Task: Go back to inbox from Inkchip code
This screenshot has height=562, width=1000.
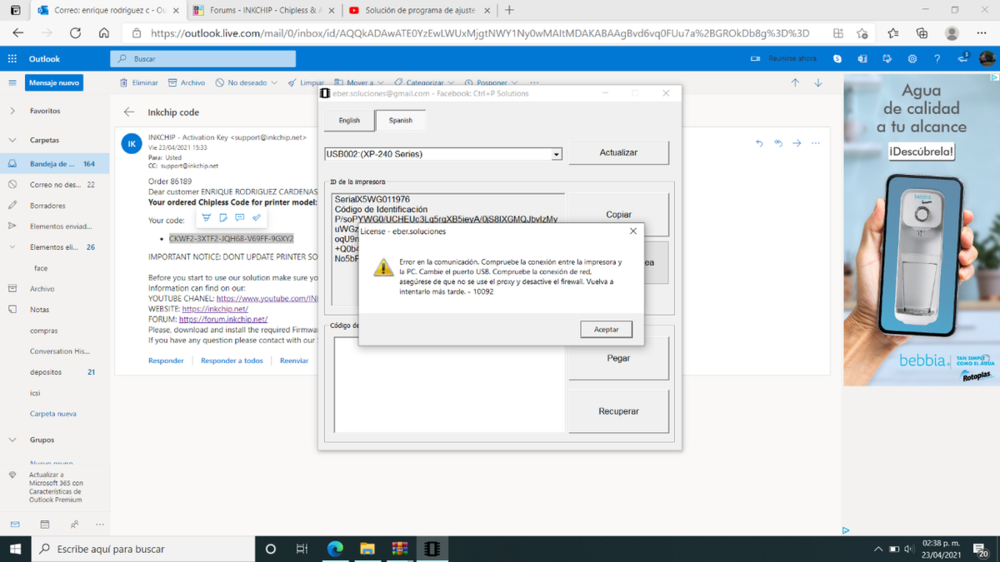Action: click(129, 112)
